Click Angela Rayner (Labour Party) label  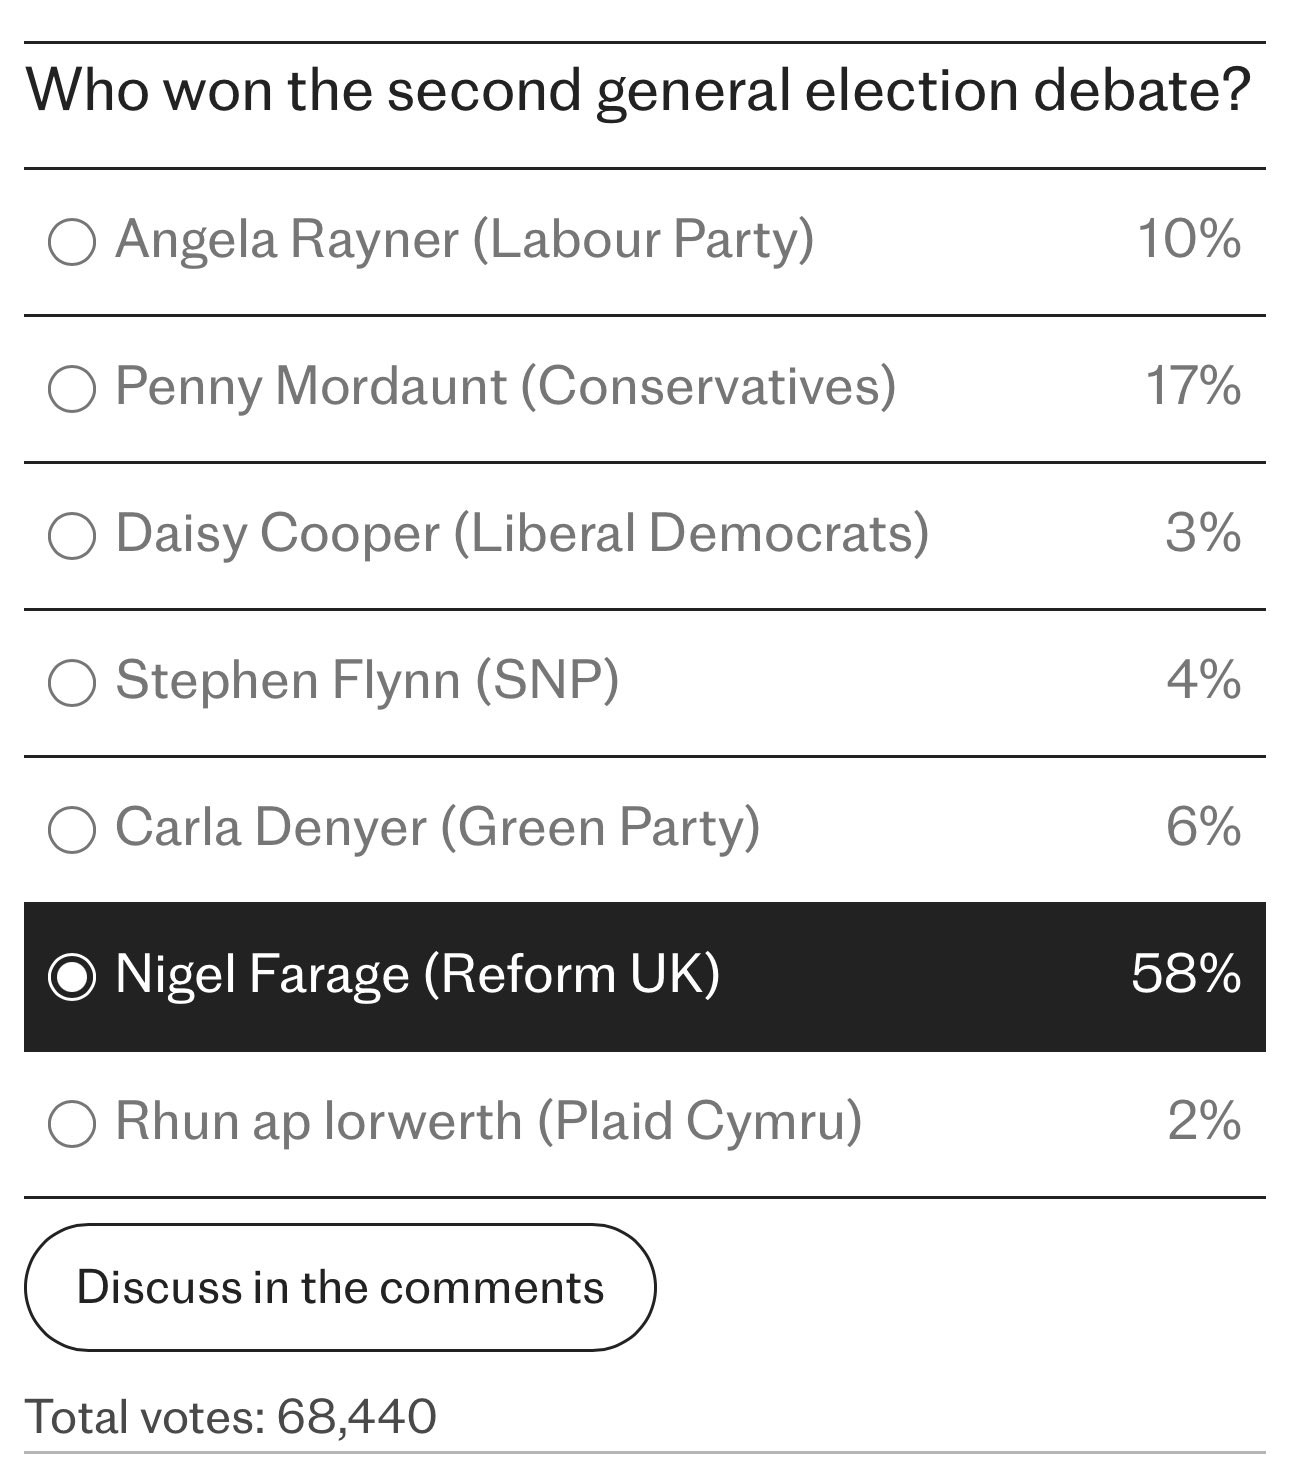coord(465,240)
